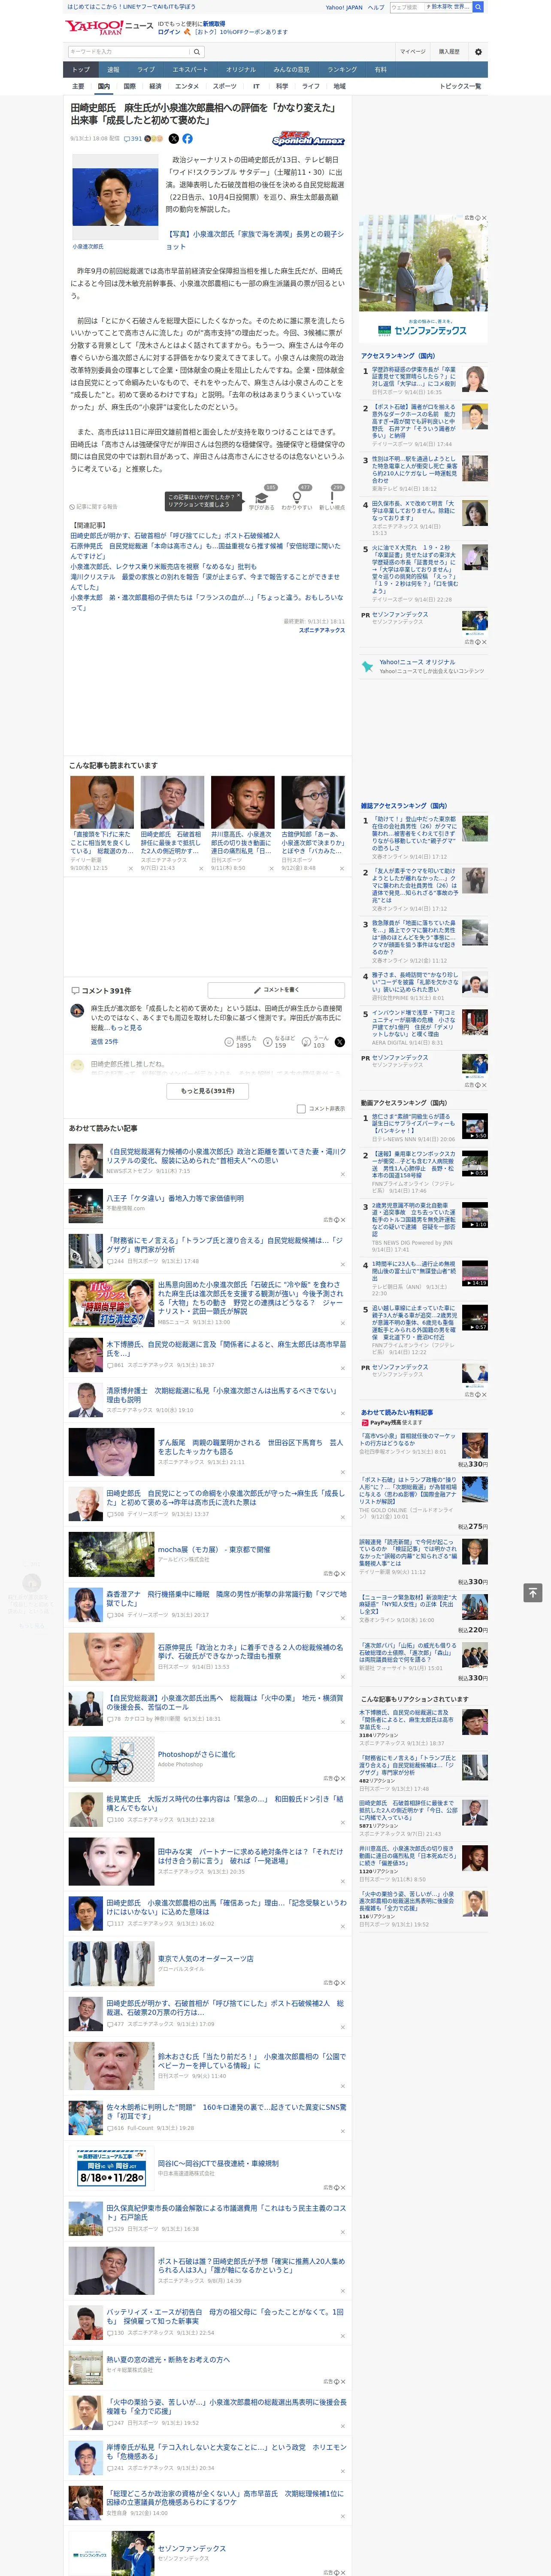Viewport: 551px width, 2576px height.
Task: Toggle the コメント非表示 checkbox
Action: (x=300, y=1108)
